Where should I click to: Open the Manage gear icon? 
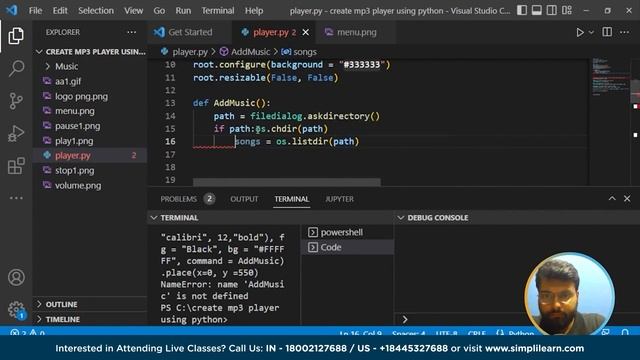pyautogui.click(x=16, y=310)
